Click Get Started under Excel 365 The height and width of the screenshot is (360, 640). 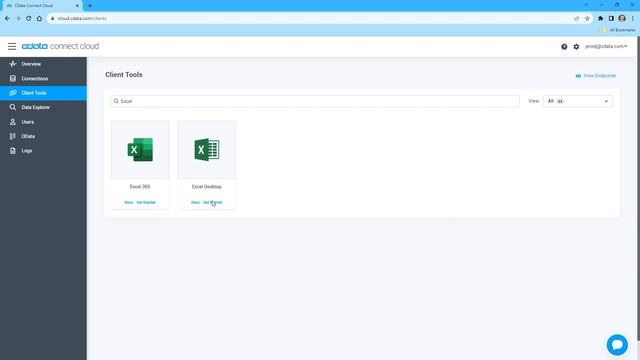(x=146, y=202)
